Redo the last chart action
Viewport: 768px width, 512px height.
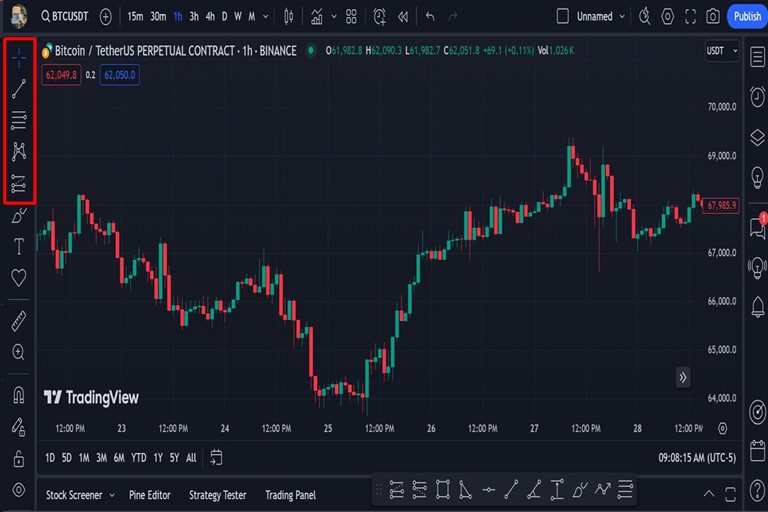pos(453,17)
